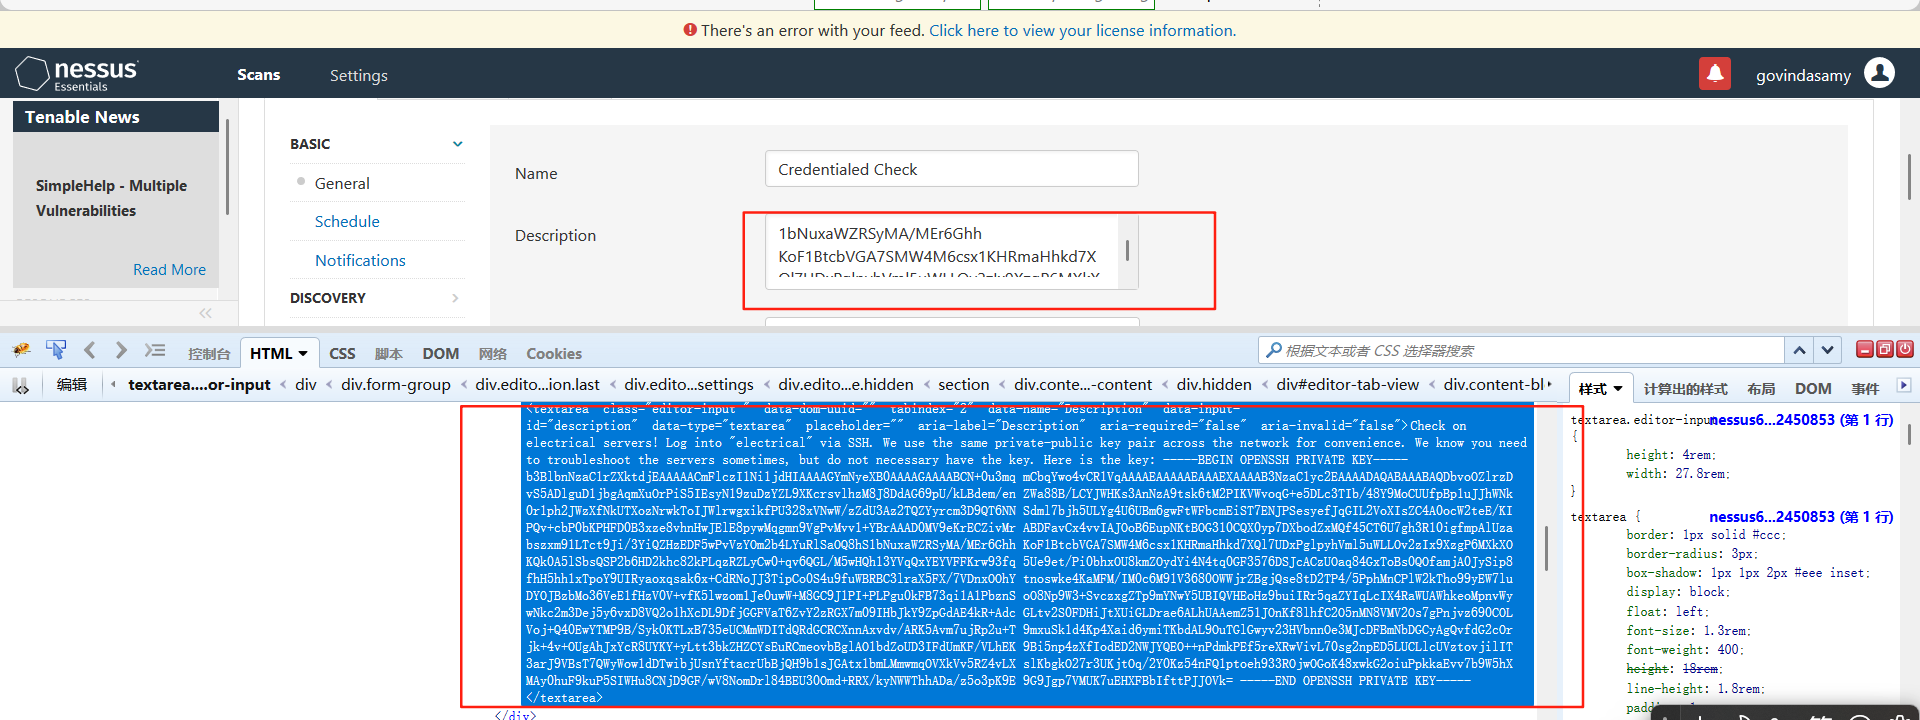Select the div.conte...-content breadcrumb
The height and width of the screenshot is (720, 1920).
click(x=1083, y=385)
